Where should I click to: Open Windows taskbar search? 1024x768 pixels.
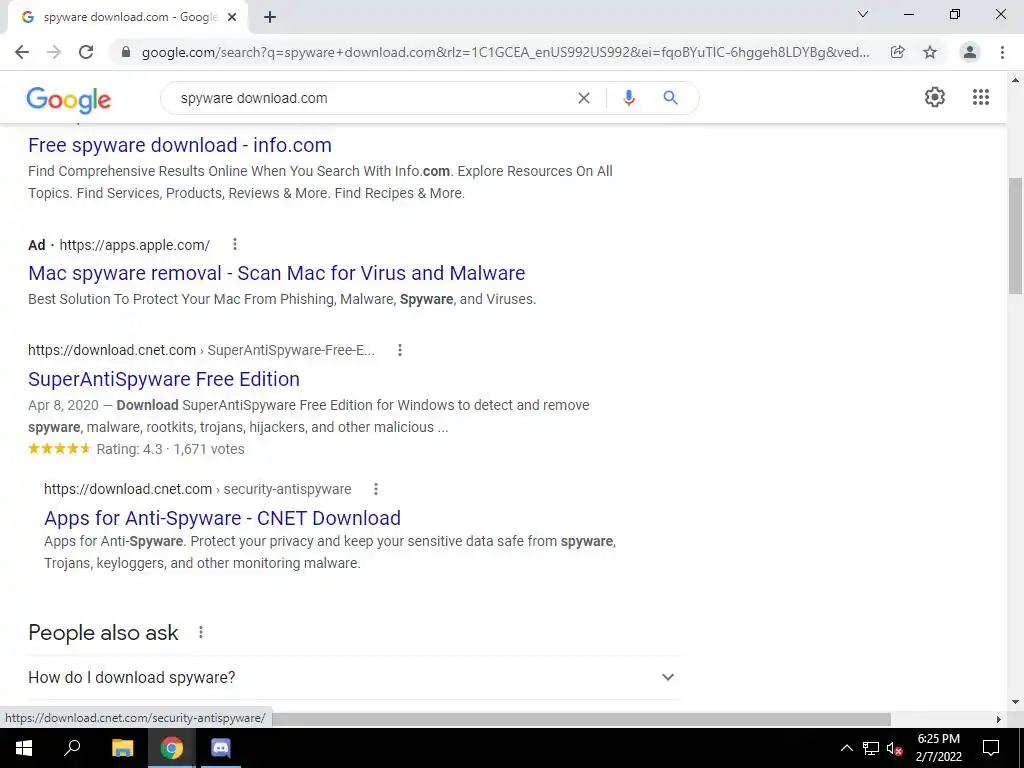point(72,748)
